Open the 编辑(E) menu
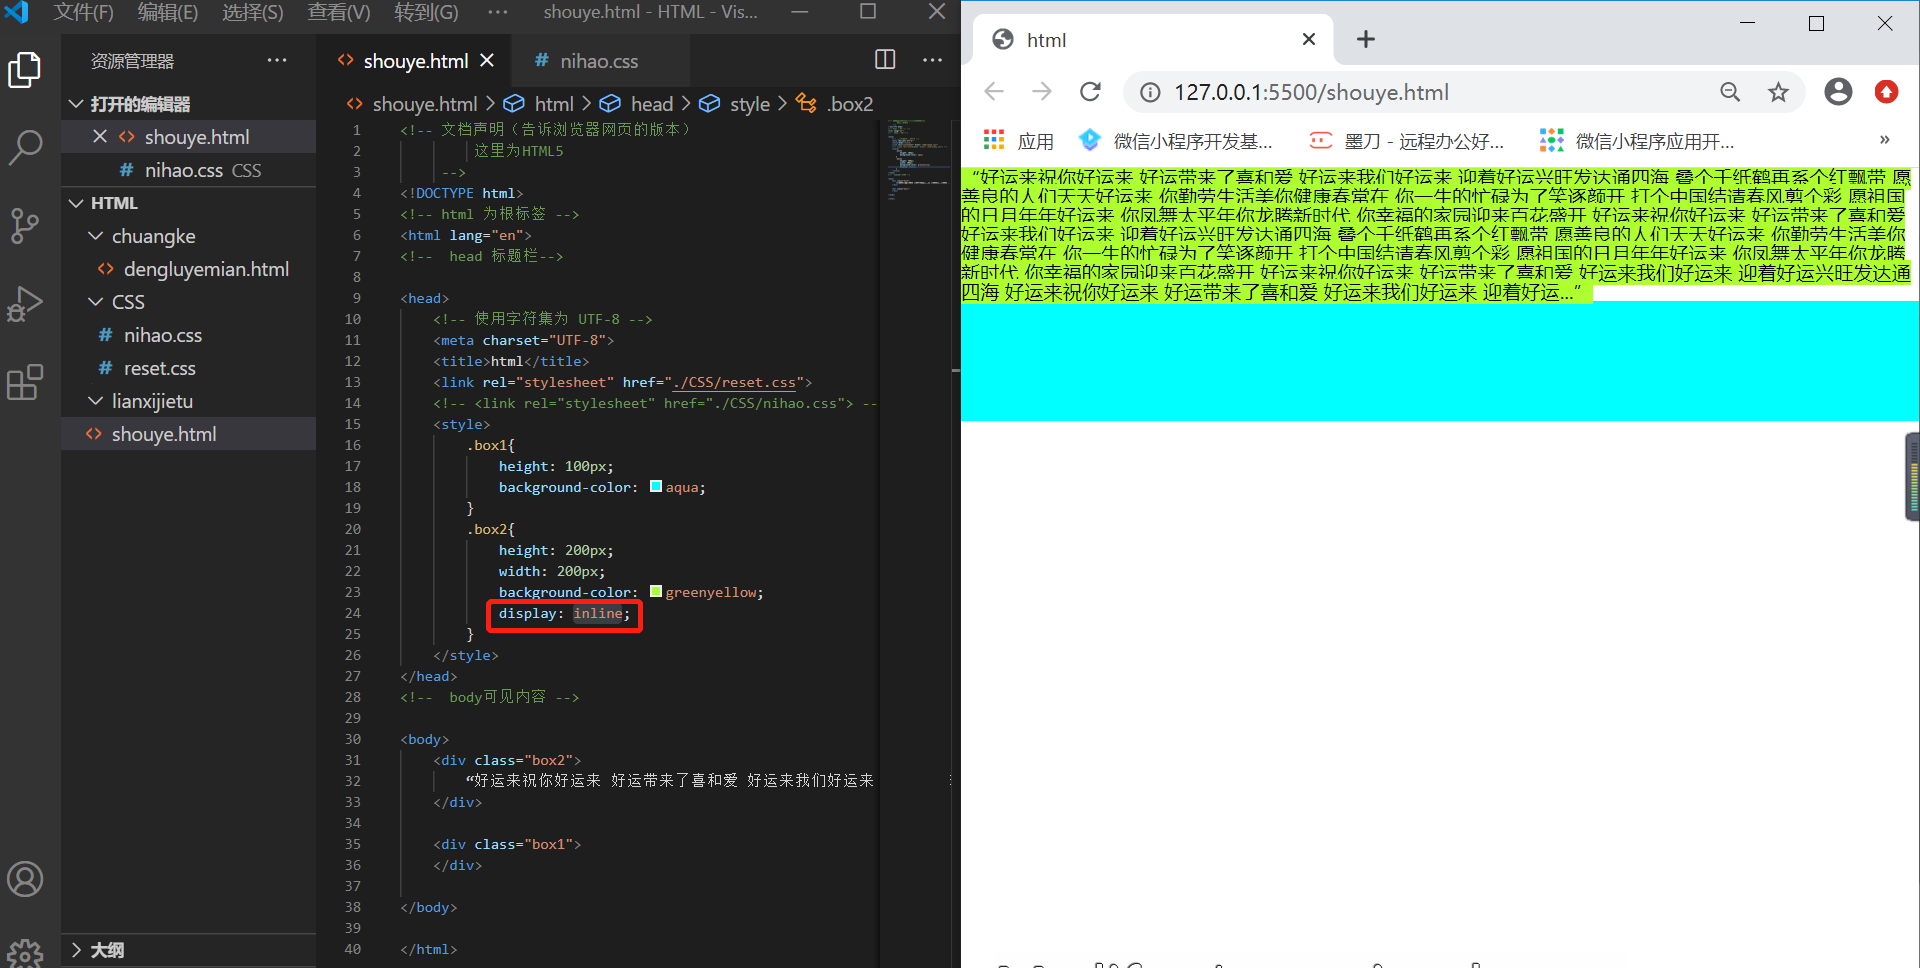This screenshot has width=1920, height=968. pyautogui.click(x=168, y=12)
